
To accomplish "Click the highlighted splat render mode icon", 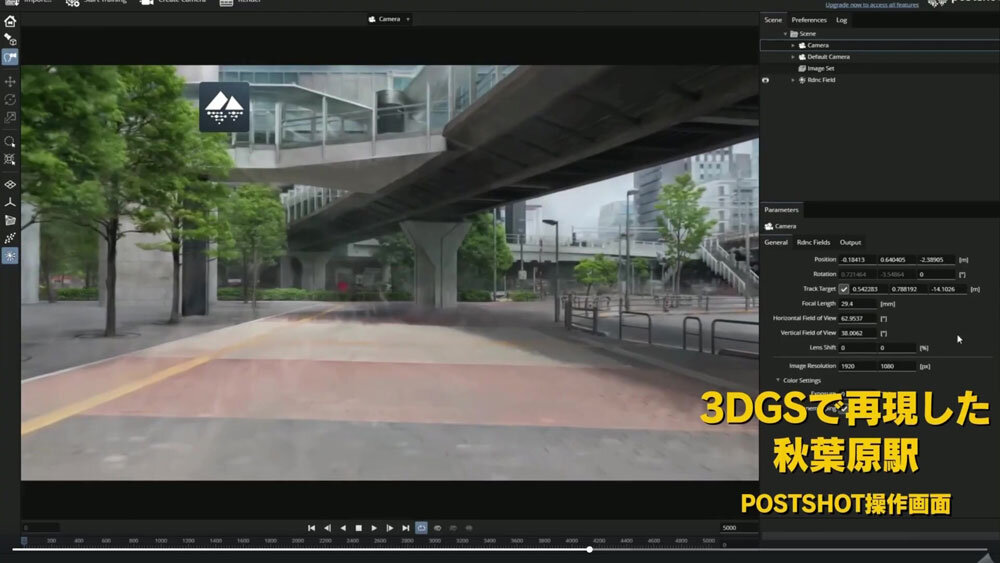I will pyautogui.click(x=10, y=256).
